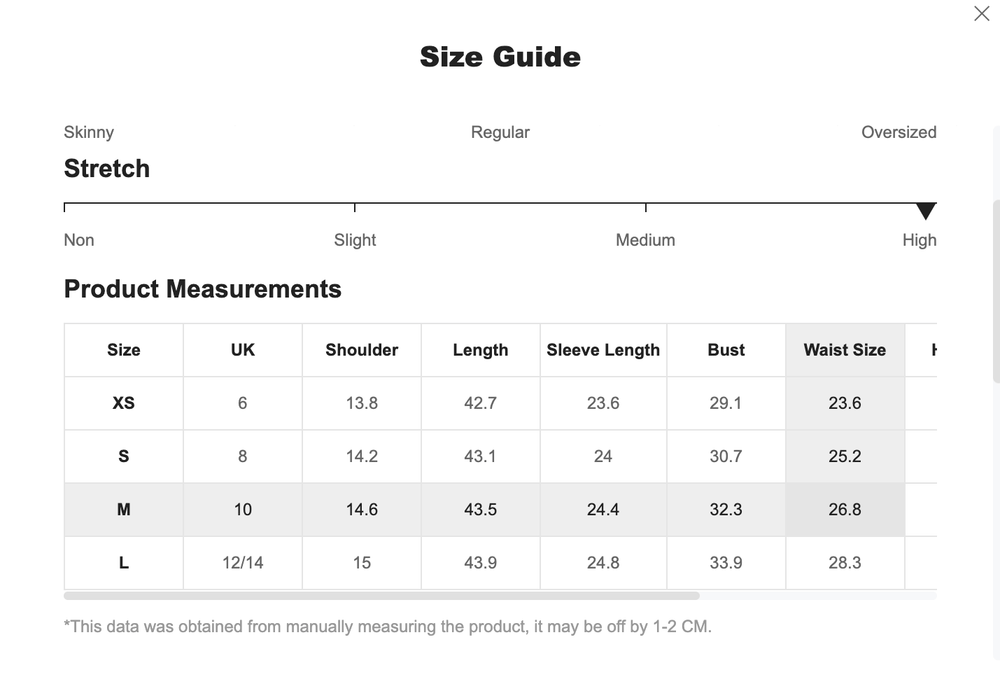1000x698 pixels.
Task: Click the measurement disclaimer footnote text
Action: point(389,627)
